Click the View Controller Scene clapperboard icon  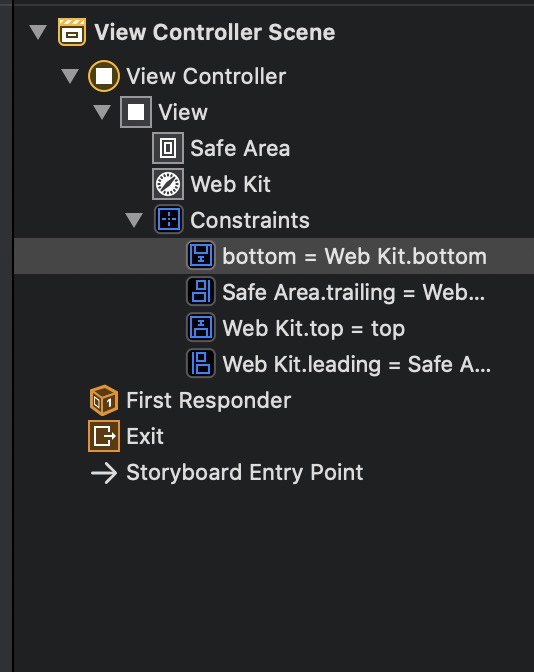click(72, 32)
